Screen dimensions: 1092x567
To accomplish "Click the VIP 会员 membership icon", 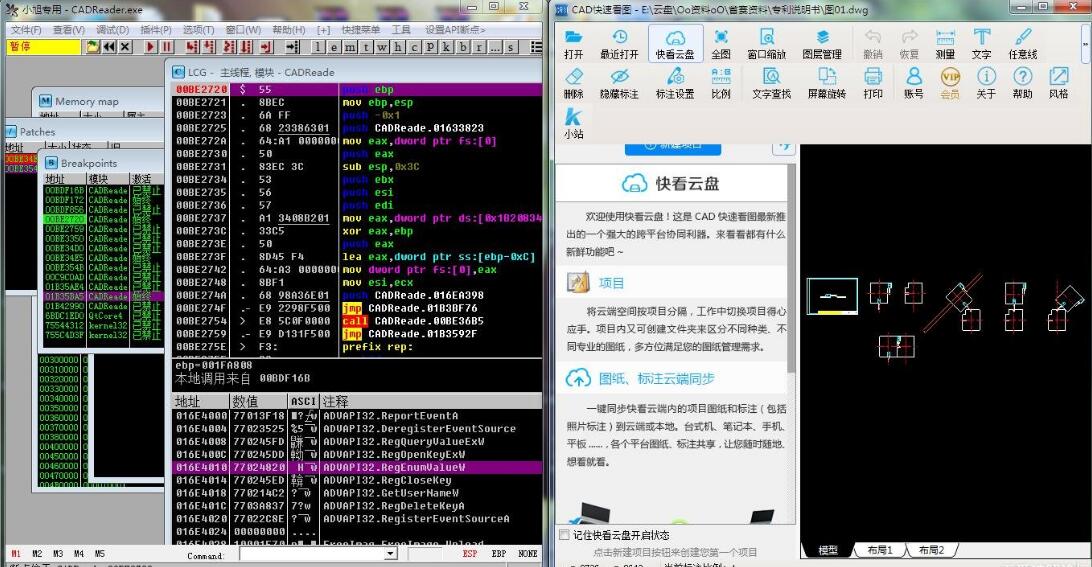I will tap(950, 77).
